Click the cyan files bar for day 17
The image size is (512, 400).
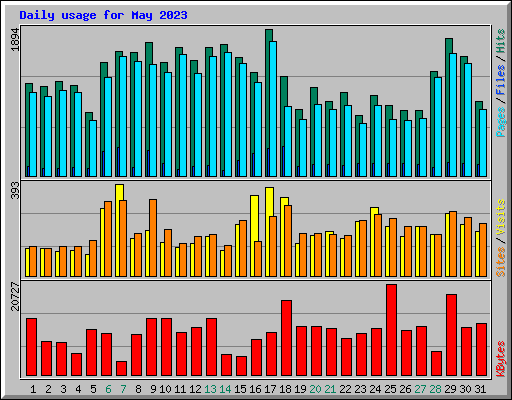point(273,109)
